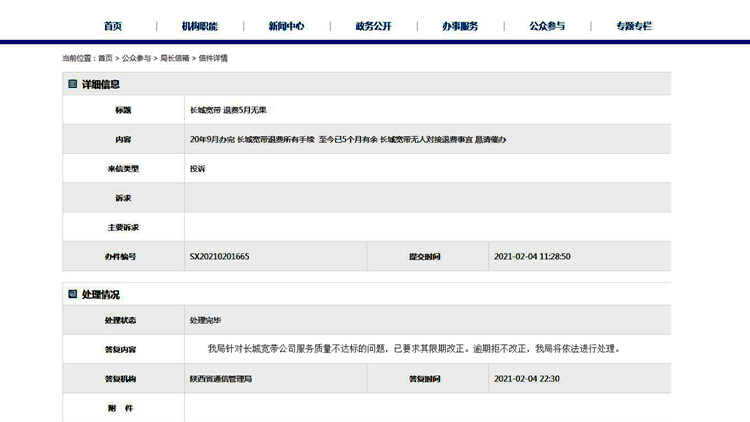The width and height of the screenshot is (750, 422).
Task: Navigate to the 办事服务 menu
Action: point(460,26)
